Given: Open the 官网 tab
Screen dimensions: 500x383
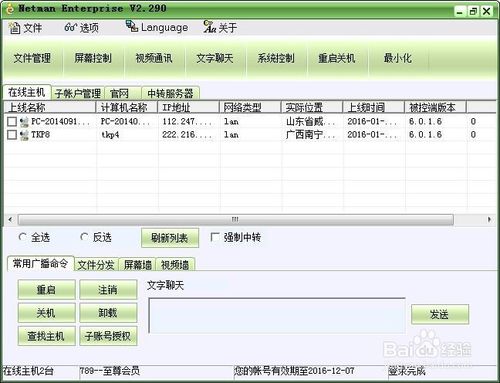Looking at the screenshot, I should tap(123, 93).
